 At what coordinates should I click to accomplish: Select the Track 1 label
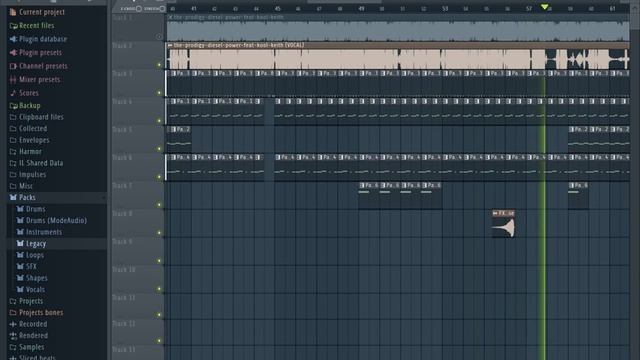122,18
